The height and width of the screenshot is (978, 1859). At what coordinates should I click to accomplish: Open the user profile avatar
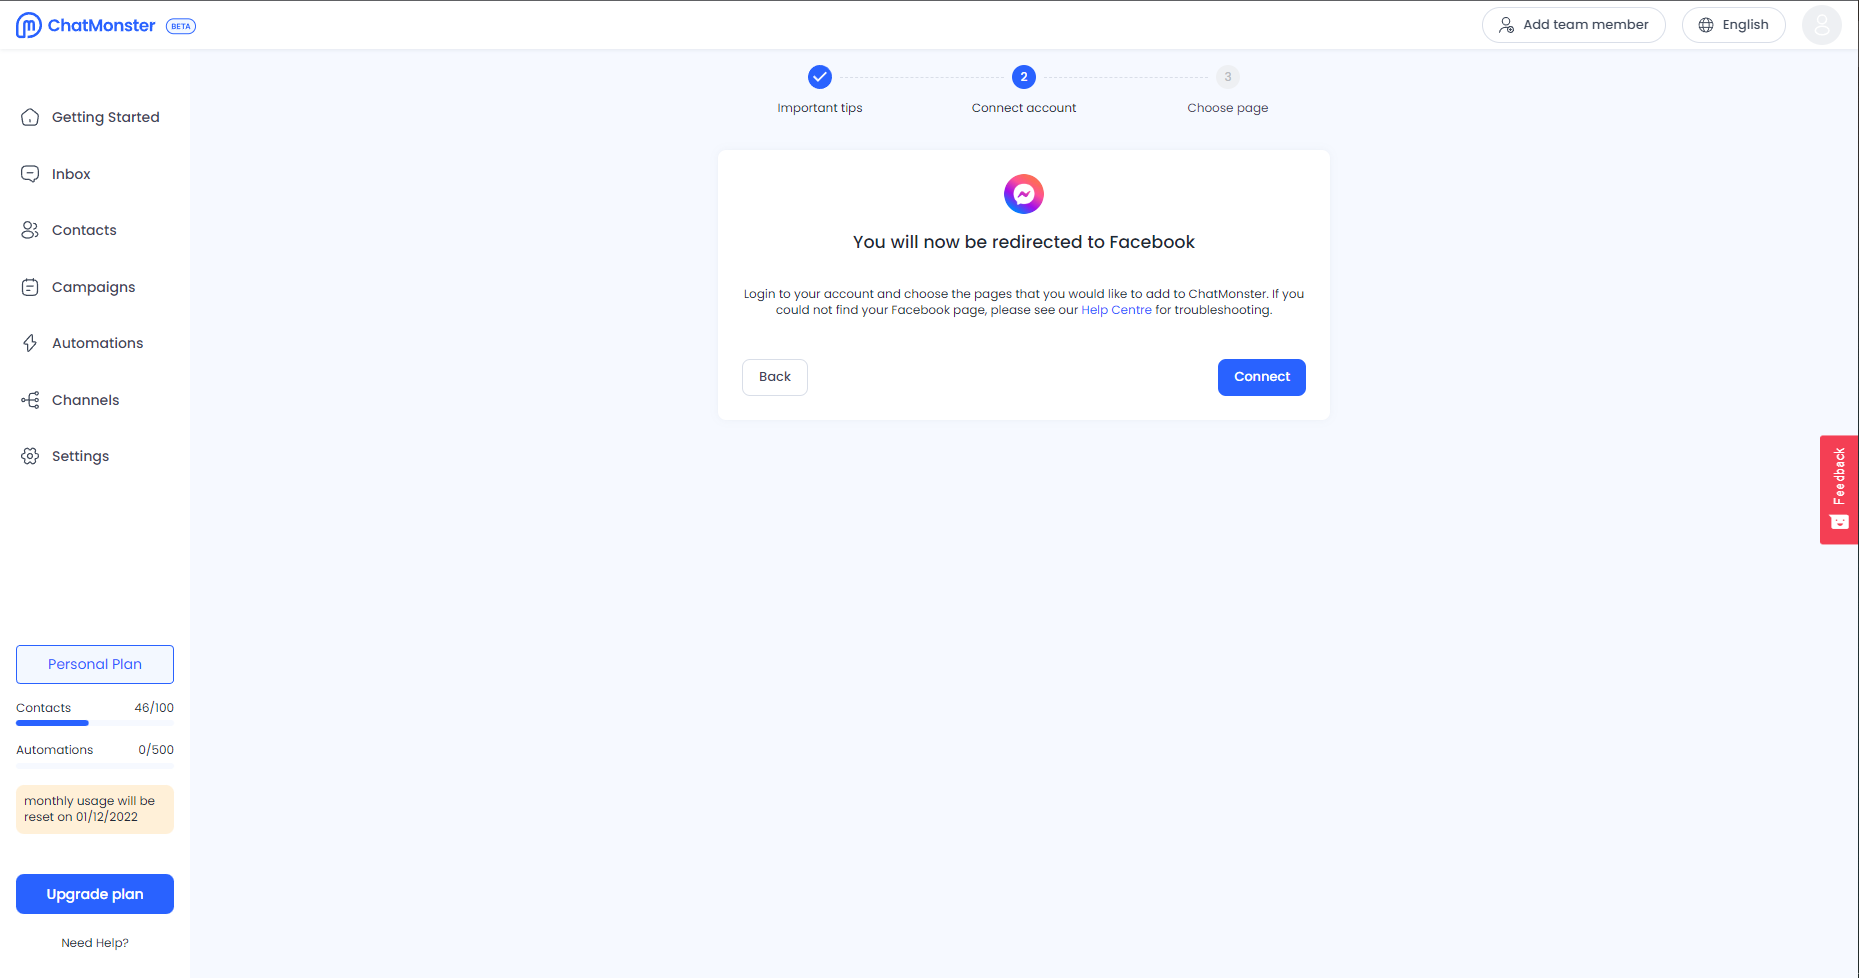tap(1822, 25)
